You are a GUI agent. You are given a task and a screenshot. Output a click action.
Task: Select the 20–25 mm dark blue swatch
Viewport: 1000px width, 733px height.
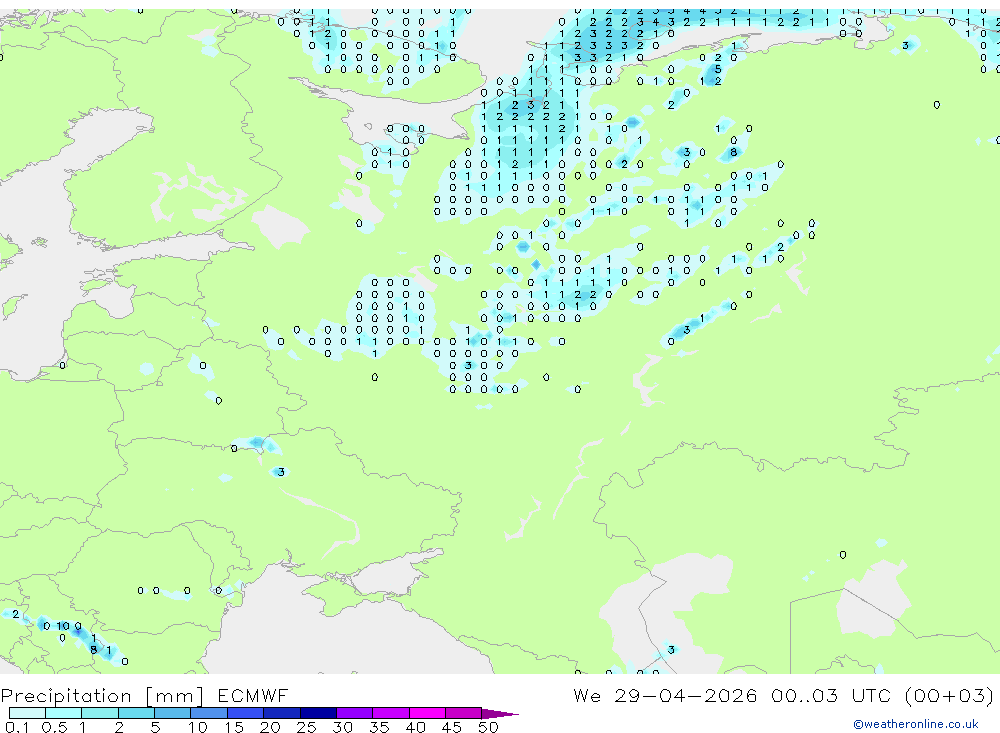click(x=282, y=713)
